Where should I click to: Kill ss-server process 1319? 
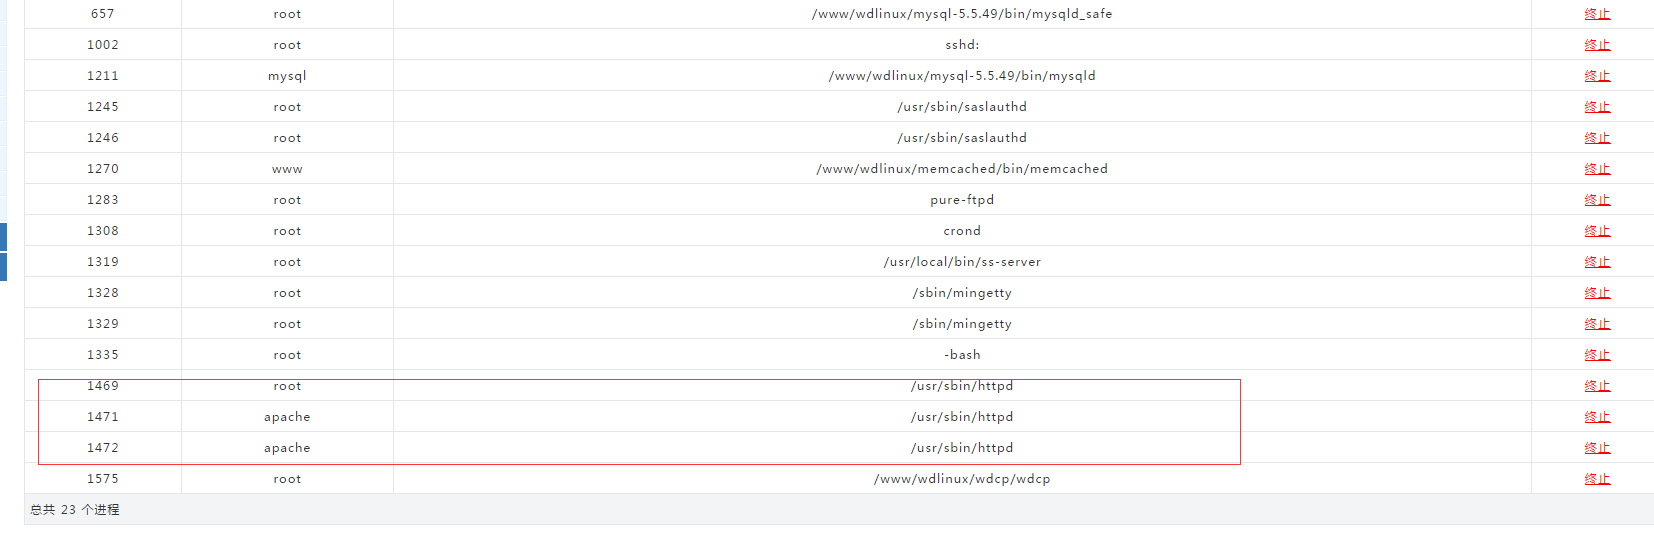pyautogui.click(x=1597, y=262)
